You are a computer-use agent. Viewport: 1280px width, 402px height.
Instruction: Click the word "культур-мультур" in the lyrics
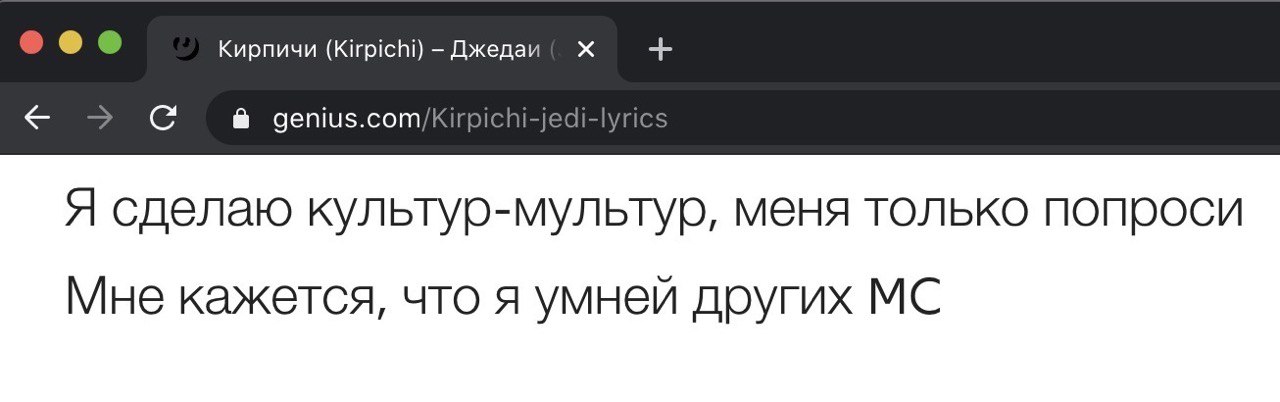509,212
